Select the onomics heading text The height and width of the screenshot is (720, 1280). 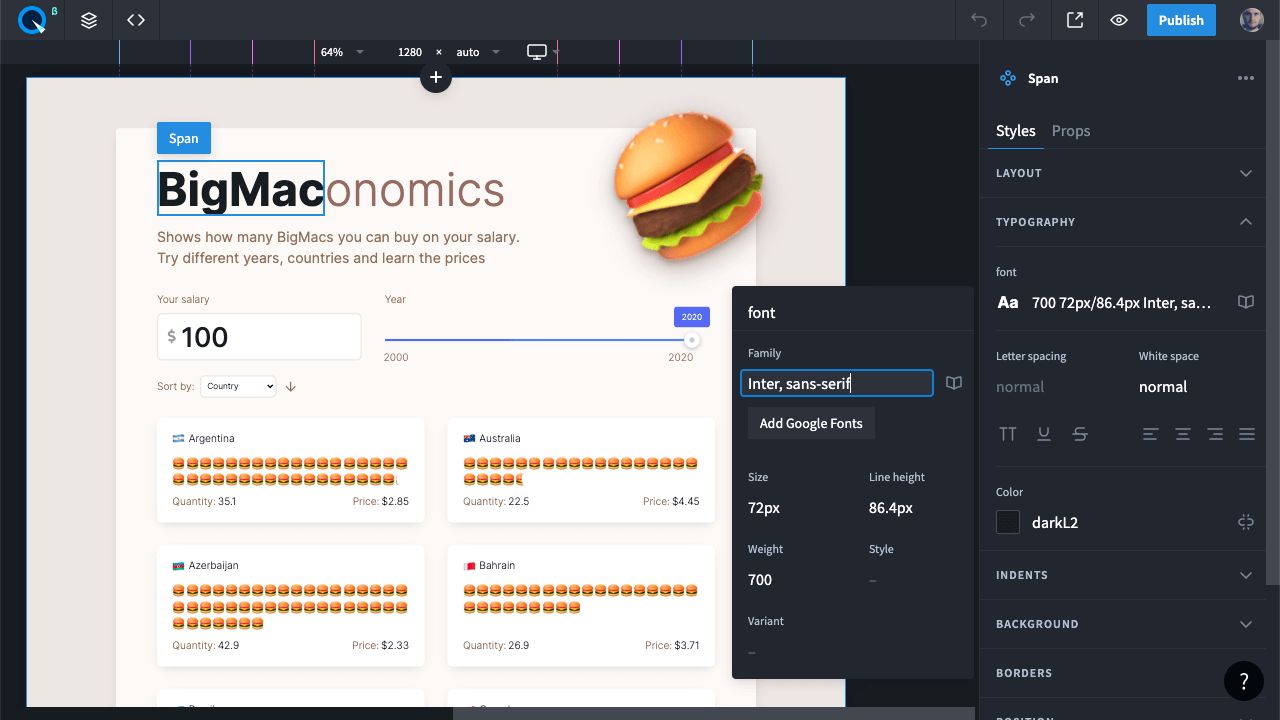(415, 189)
